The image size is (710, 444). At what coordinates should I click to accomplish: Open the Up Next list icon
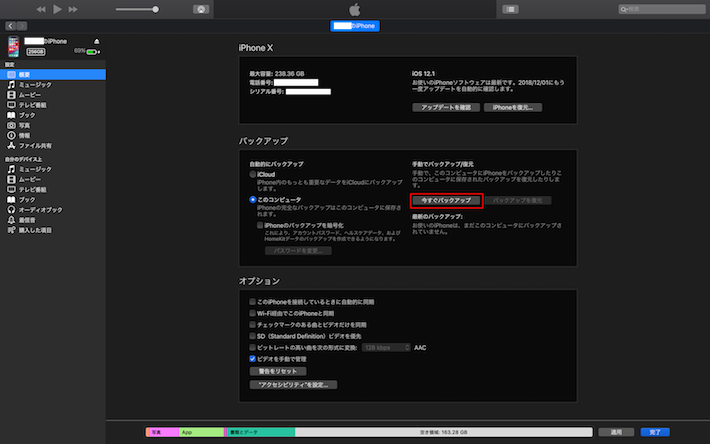[x=510, y=9]
